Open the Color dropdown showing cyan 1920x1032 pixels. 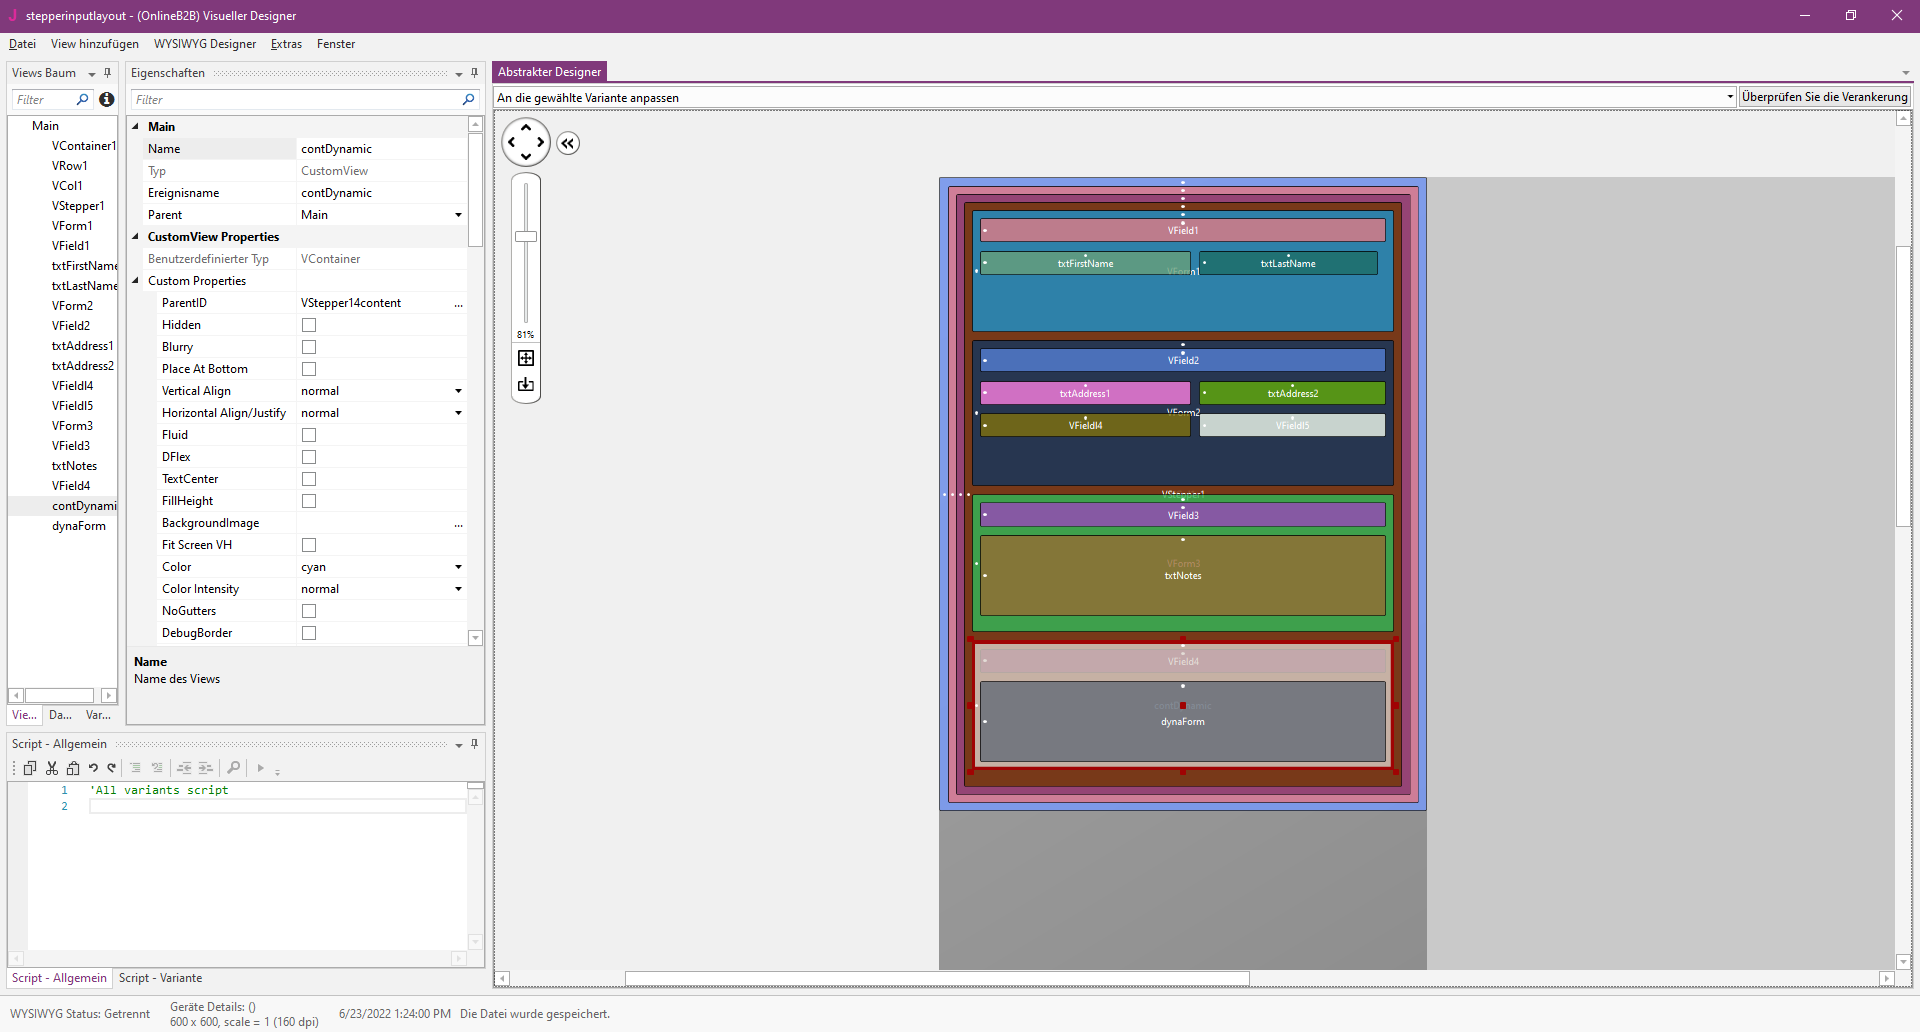tap(459, 566)
